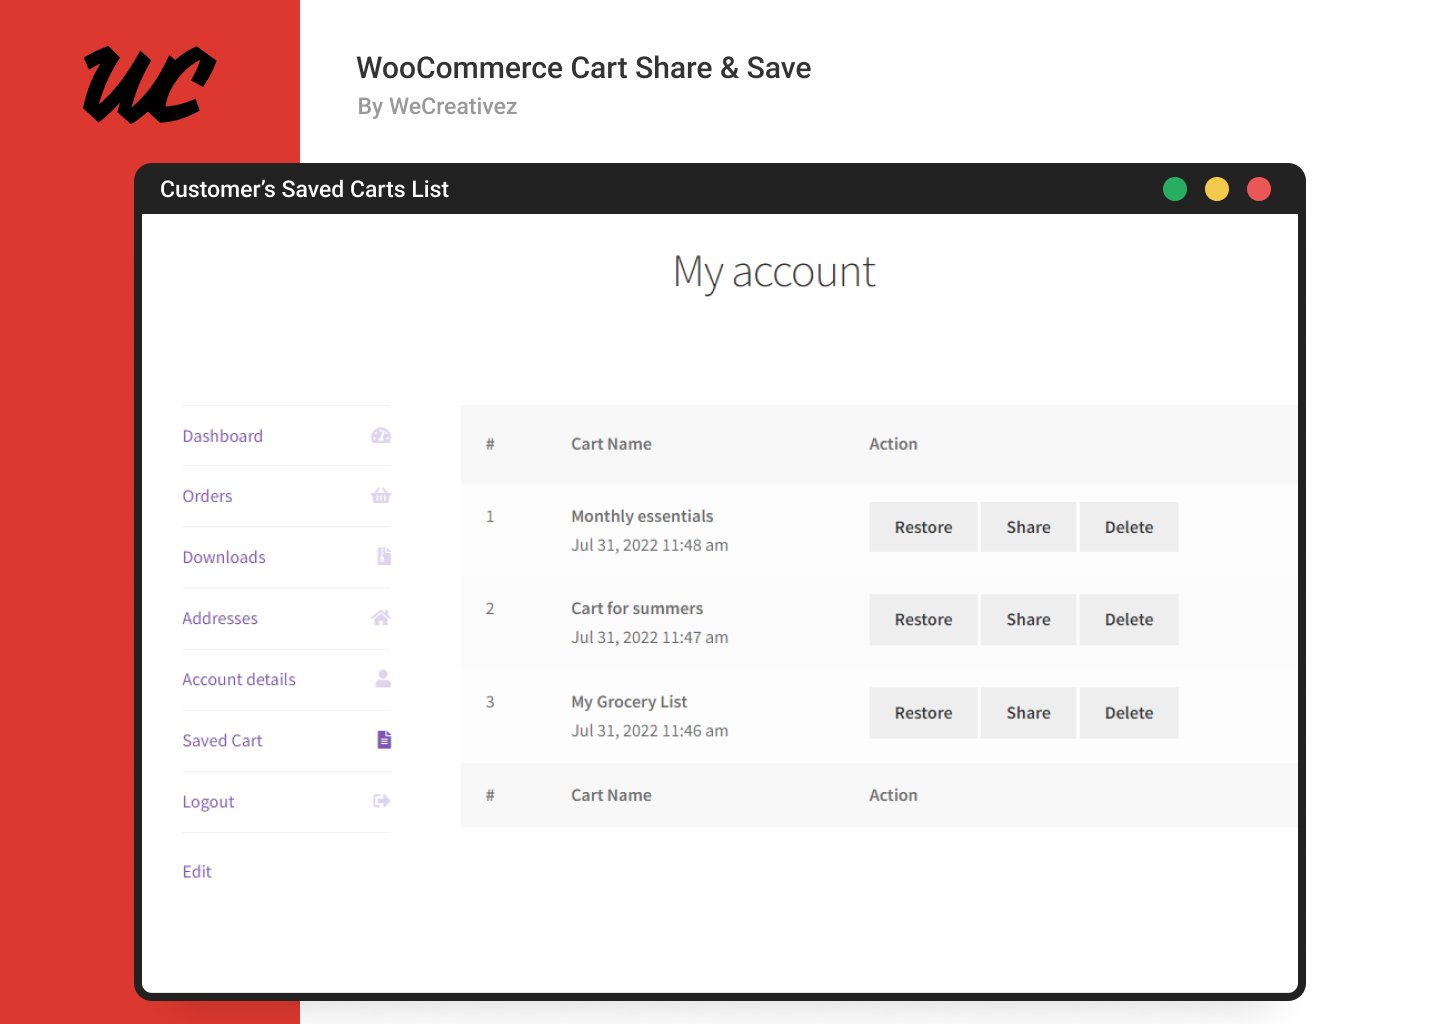The image size is (1440, 1024).
Task: Click the WeCreativez WC logo
Action: 149,84
